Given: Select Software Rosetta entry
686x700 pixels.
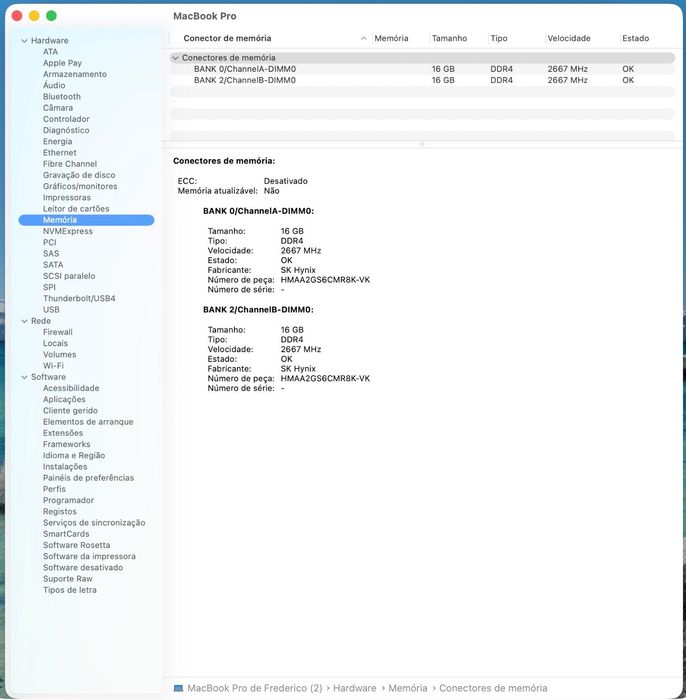Looking at the screenshot, I should tap(76, 545).
